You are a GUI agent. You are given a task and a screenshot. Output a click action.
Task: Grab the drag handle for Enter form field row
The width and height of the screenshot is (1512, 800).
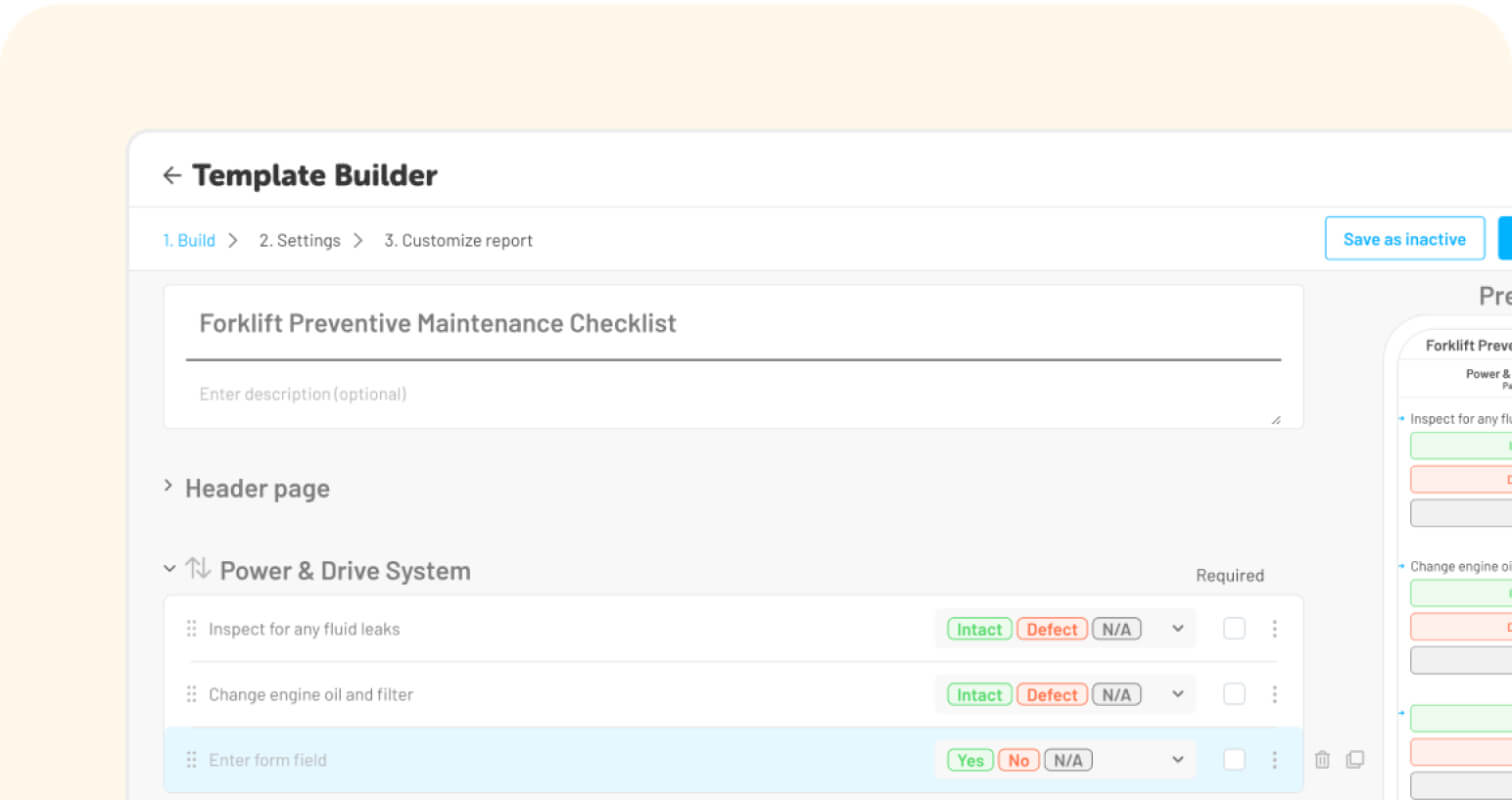click(x=191, y=760)
